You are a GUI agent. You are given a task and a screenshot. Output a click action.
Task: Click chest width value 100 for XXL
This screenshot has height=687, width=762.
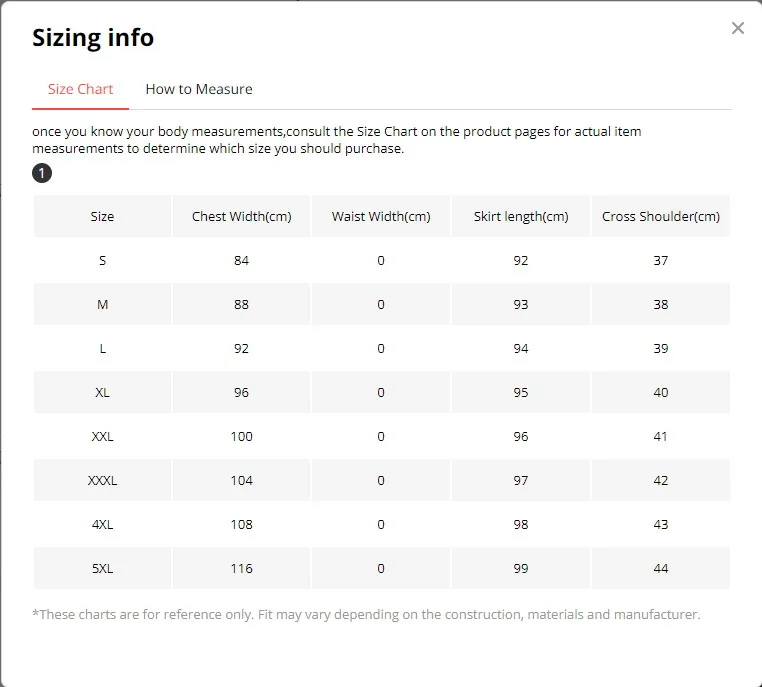coord(241,436)
